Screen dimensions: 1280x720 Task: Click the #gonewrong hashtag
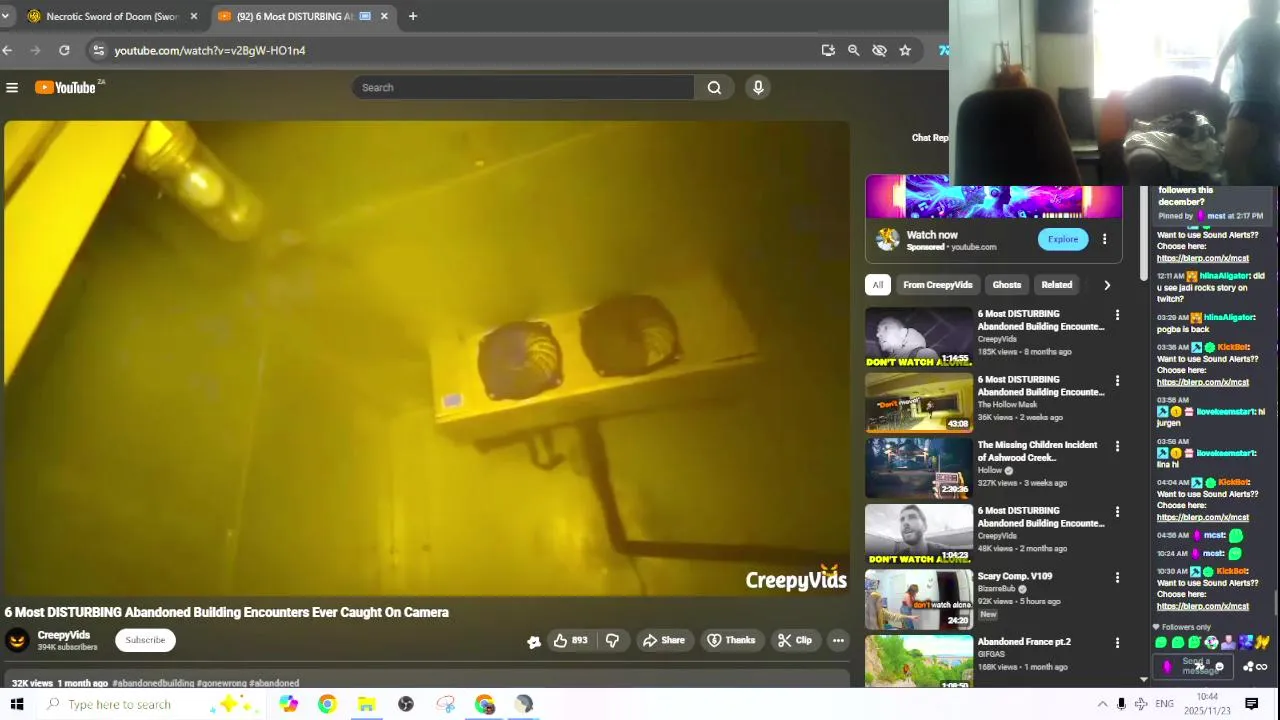tap(222, 683)
